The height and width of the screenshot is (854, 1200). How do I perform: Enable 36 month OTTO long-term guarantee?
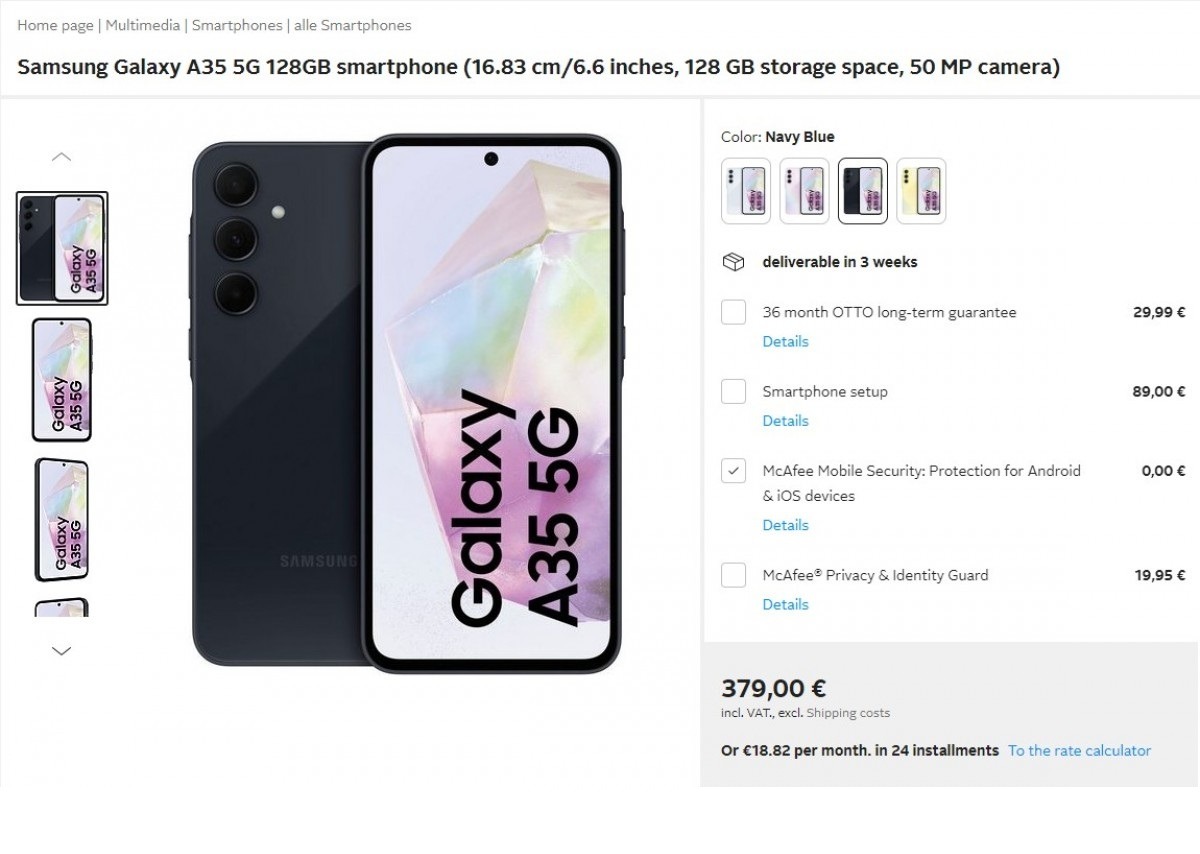(734, 312)
